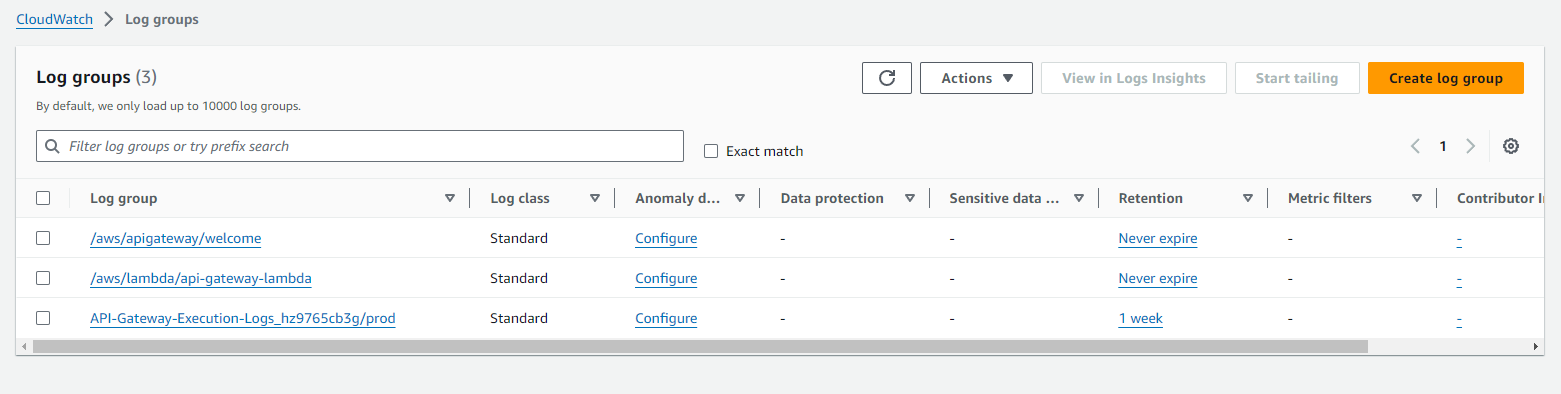
Task: Click Standard in the api-gateway-lambda row
Action: [519, 278]
